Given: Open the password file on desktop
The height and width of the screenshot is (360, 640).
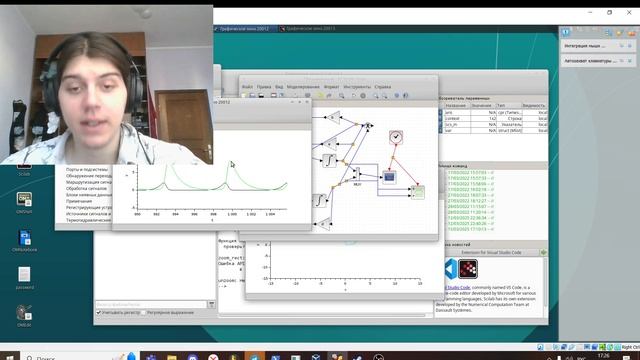Looking at the screenshot, I should (x=24, y=278).
